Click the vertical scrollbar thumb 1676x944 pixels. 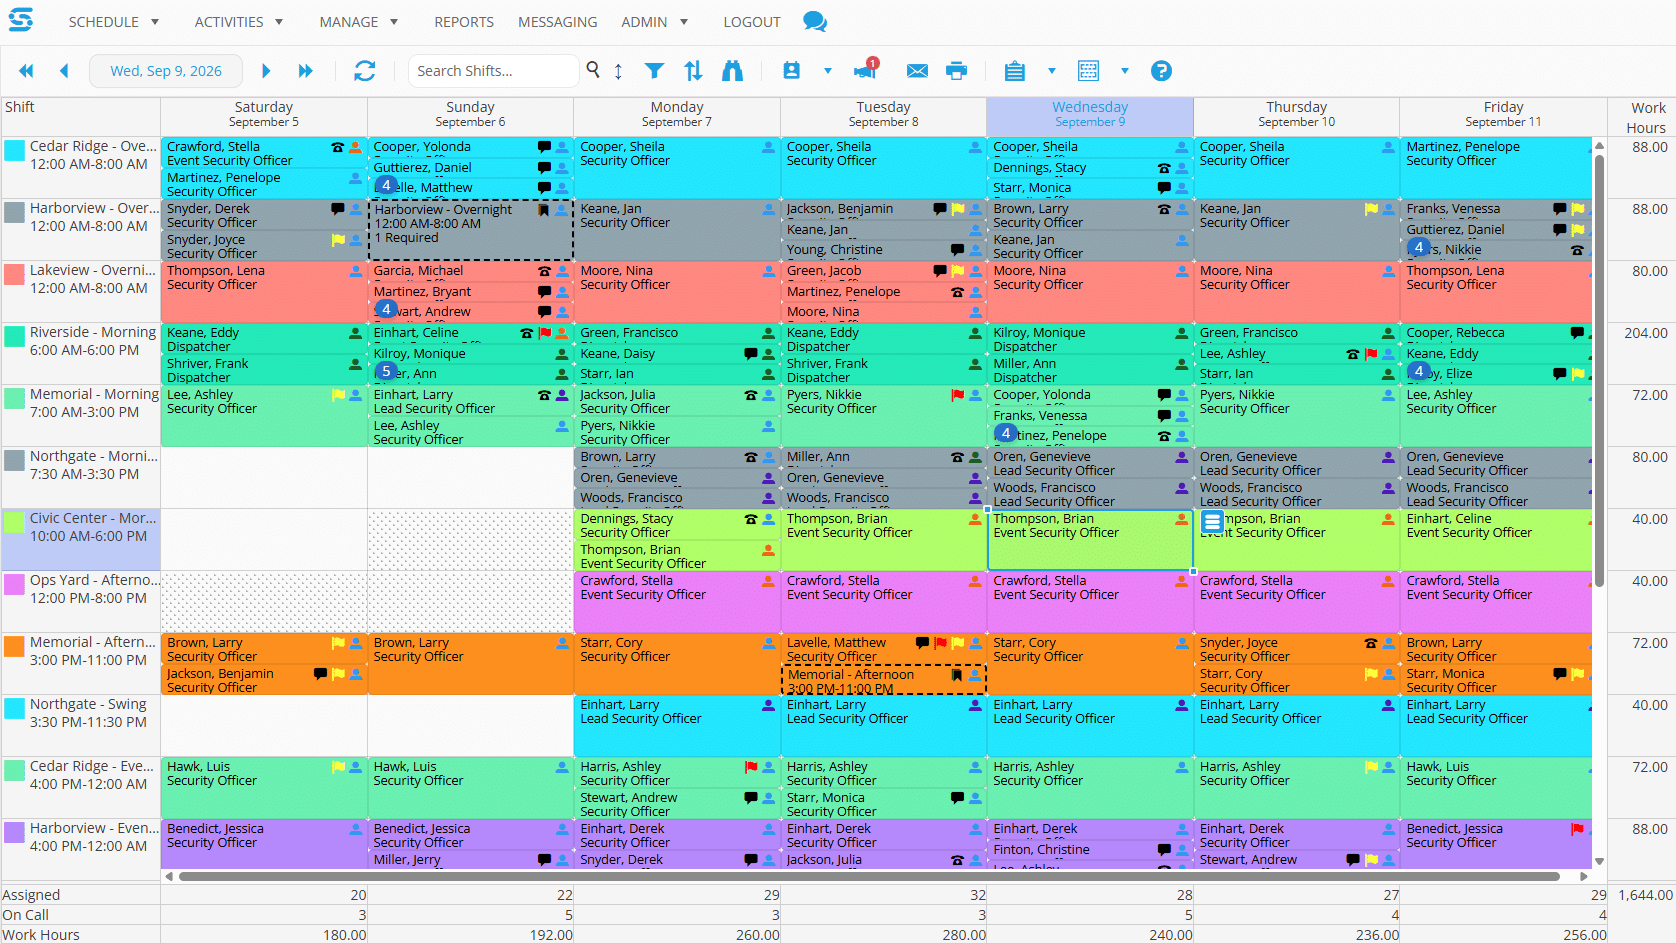pyautogui.click(x=1599, y=370)
